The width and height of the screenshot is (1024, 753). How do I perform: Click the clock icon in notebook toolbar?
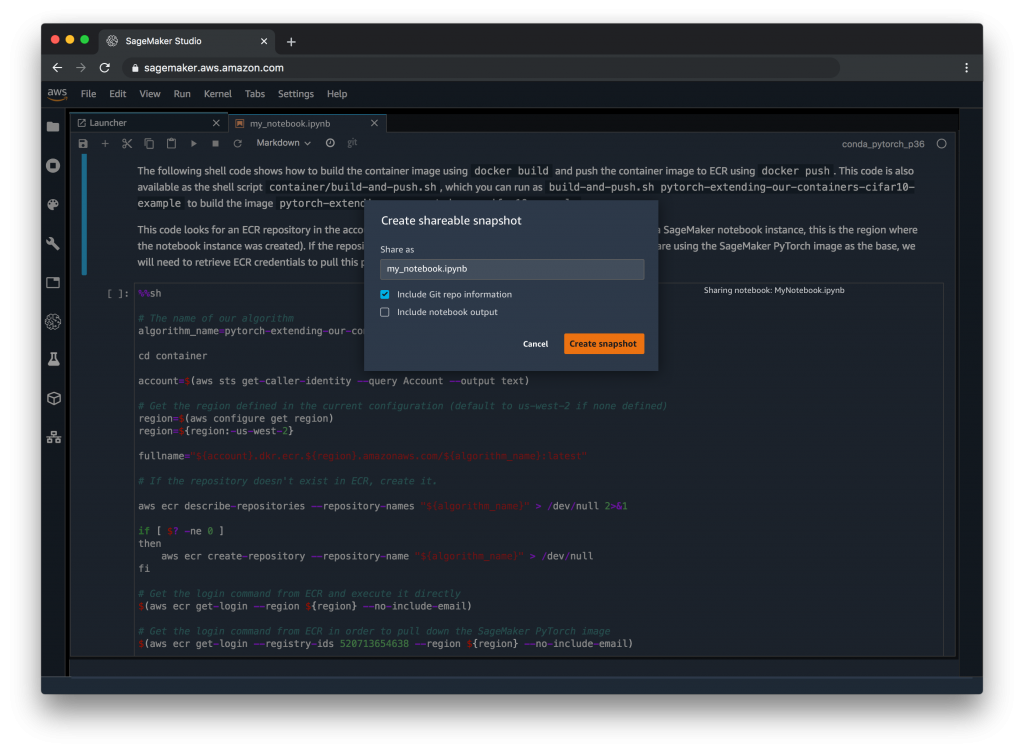pos(330,143)
